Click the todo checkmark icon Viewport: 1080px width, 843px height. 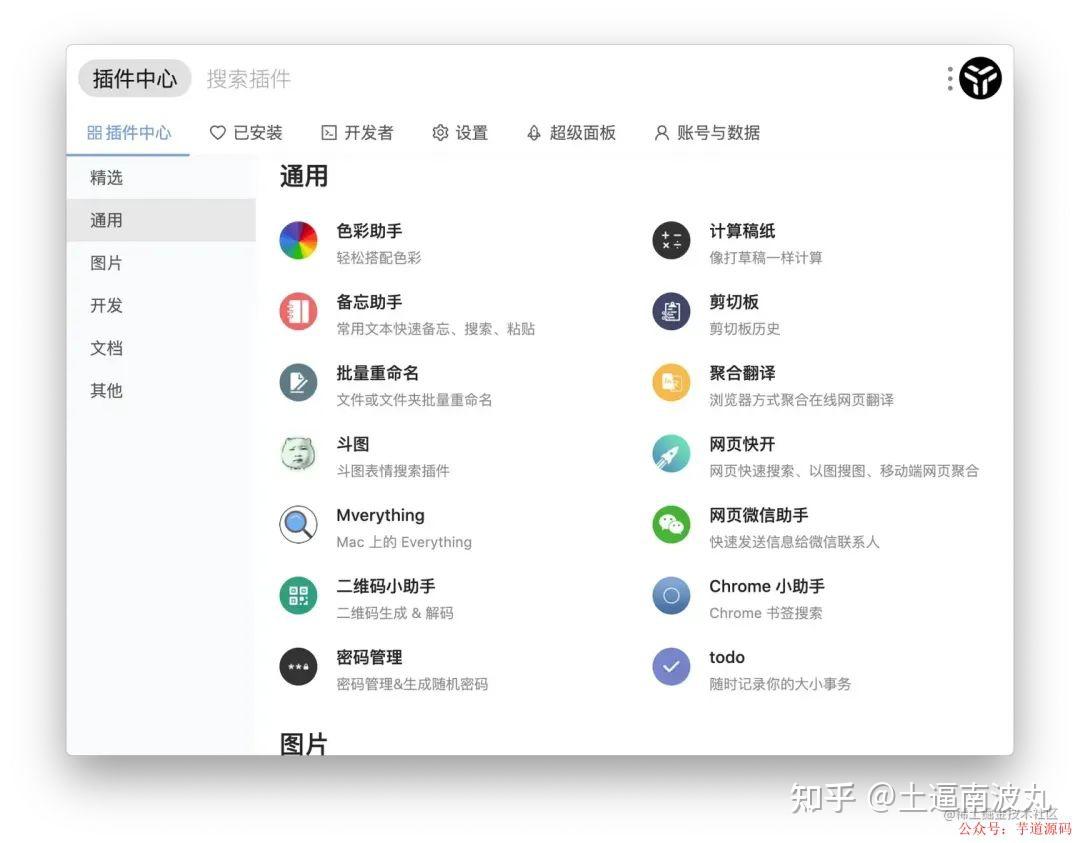click(x=671, y=666)
